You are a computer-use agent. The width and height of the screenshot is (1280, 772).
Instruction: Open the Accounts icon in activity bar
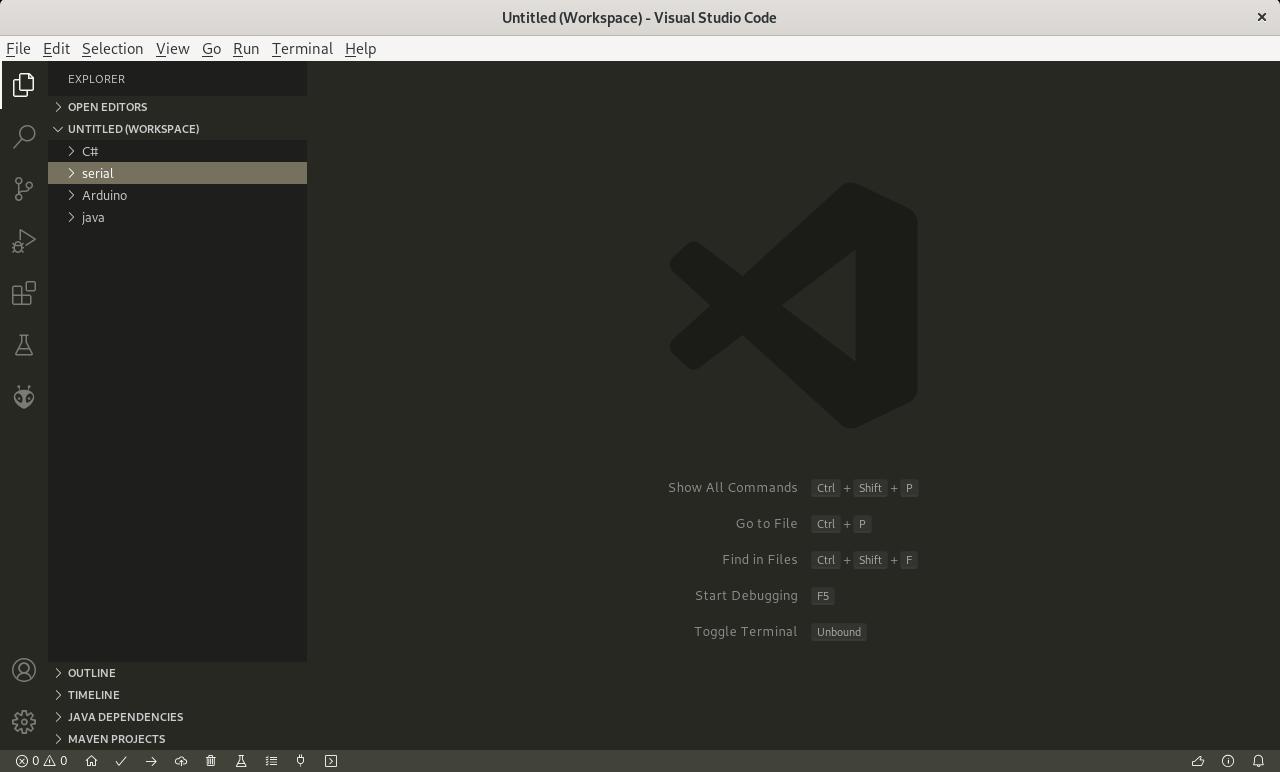24,670
